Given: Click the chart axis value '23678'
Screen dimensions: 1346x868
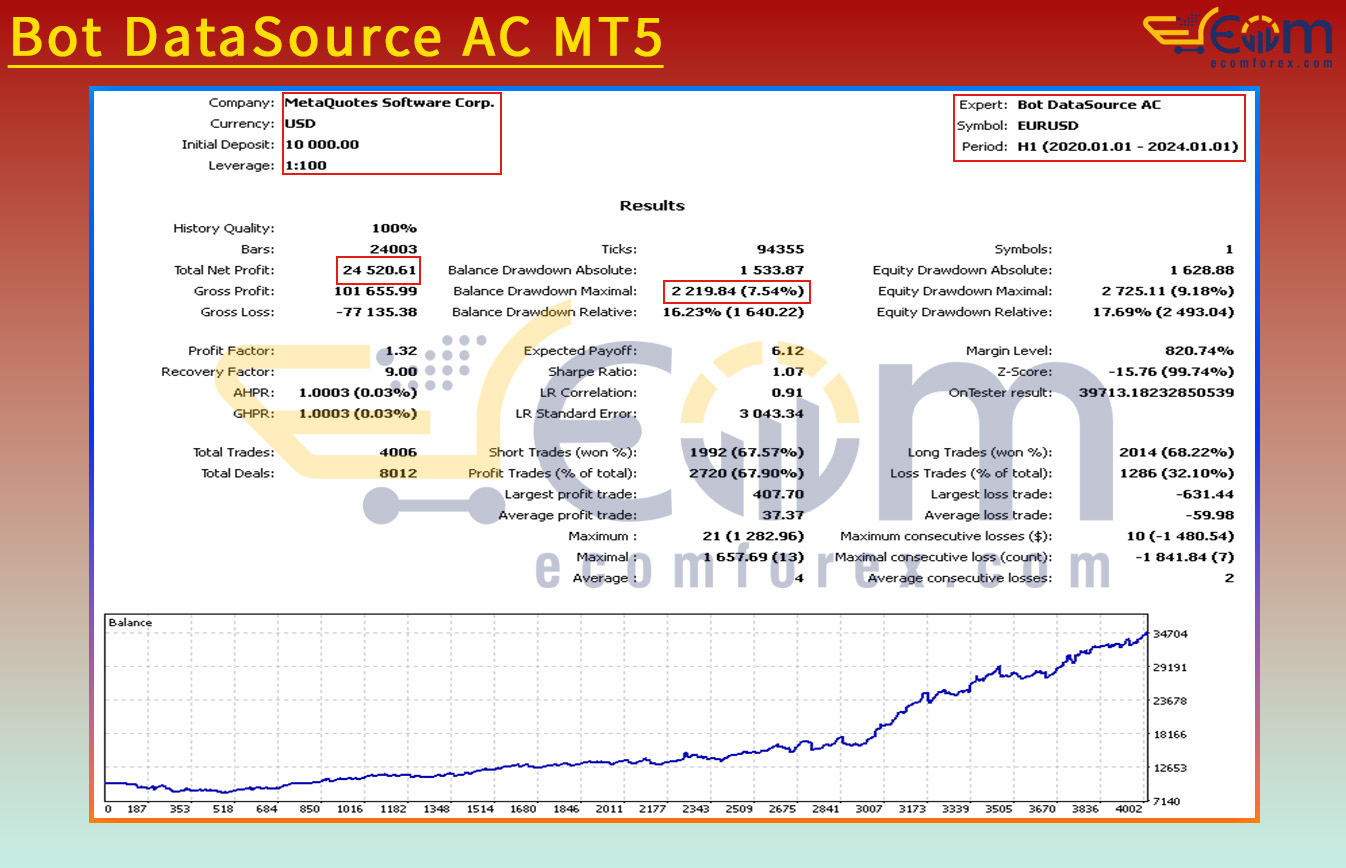Looking at the screenshot, I should pyautogui.click(x=1169, y=701).
